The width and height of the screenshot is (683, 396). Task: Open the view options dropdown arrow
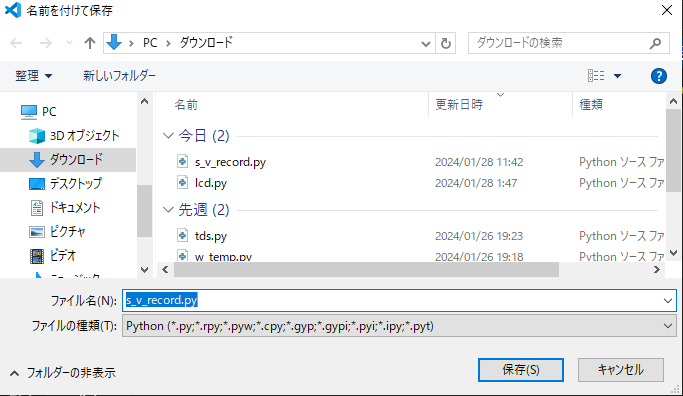pyautogui.click(x=617, y=76)
